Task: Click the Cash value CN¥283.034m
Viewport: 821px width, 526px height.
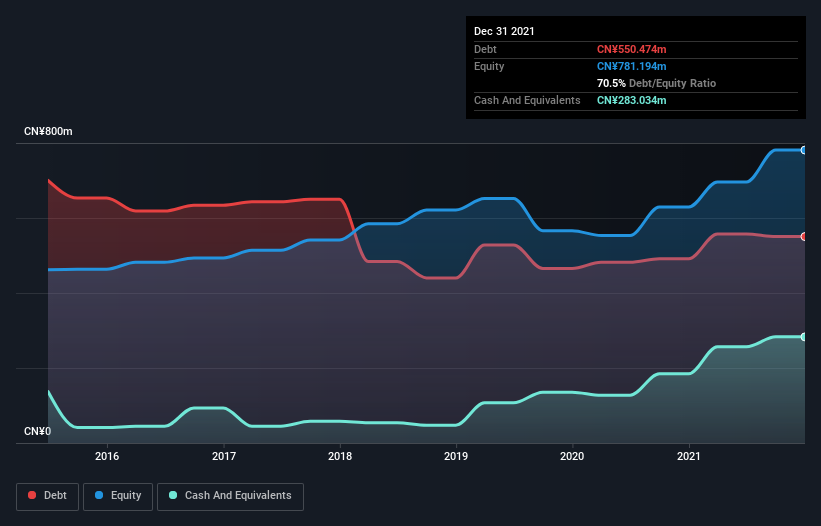Action: 631,100
